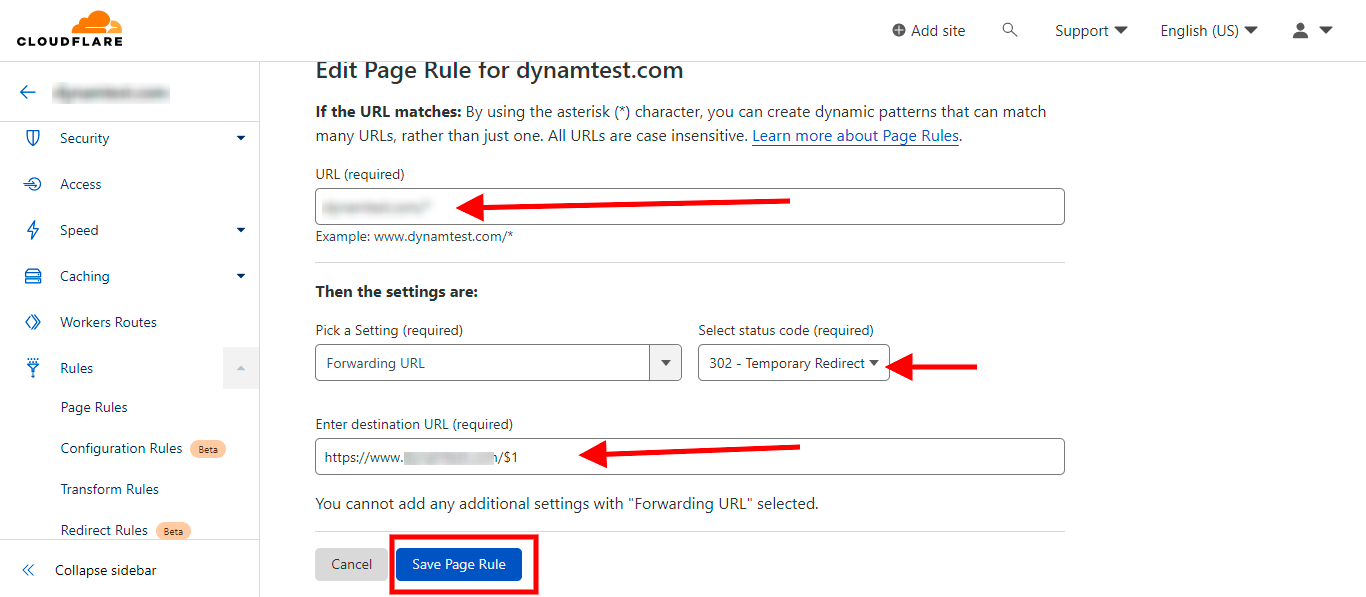Screen dimensions: 1366x597
Task: Expand the Security section arrow
Action: click(x=240, y=138)
